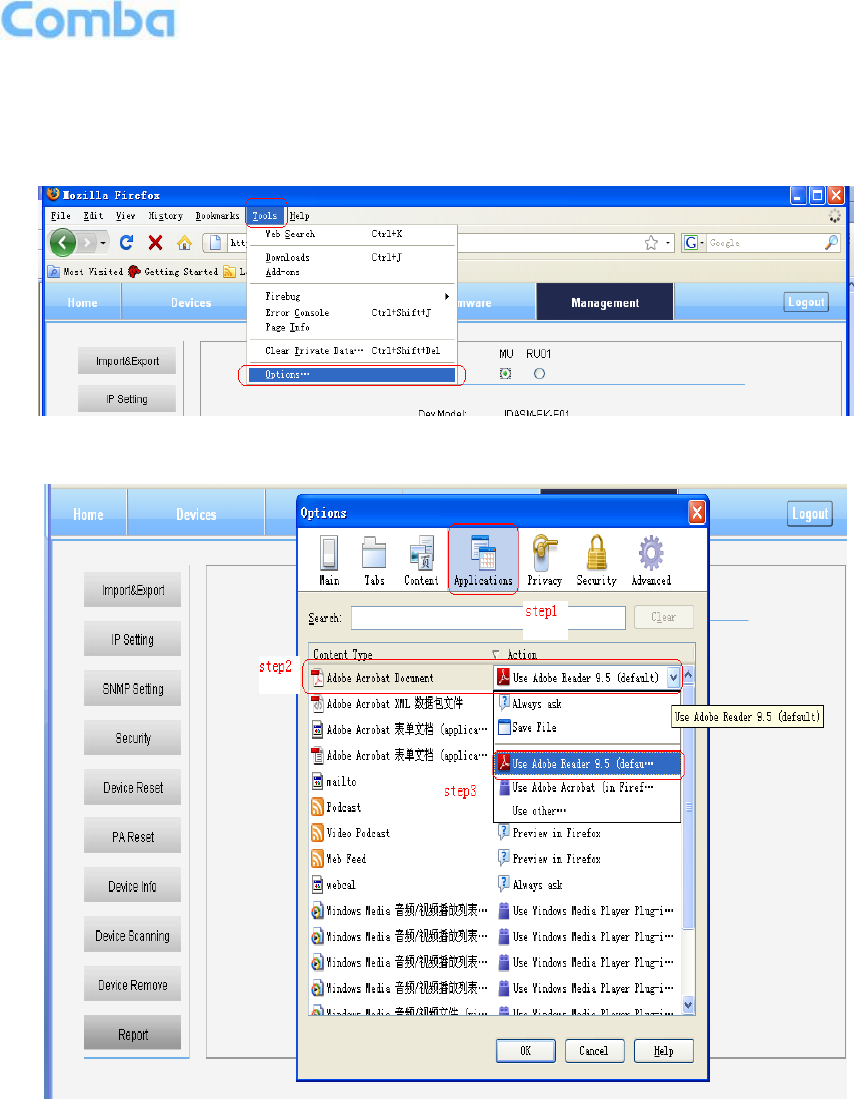Open the Getting Started bookmark
854x1099 pixels.
tap(173, 272)
